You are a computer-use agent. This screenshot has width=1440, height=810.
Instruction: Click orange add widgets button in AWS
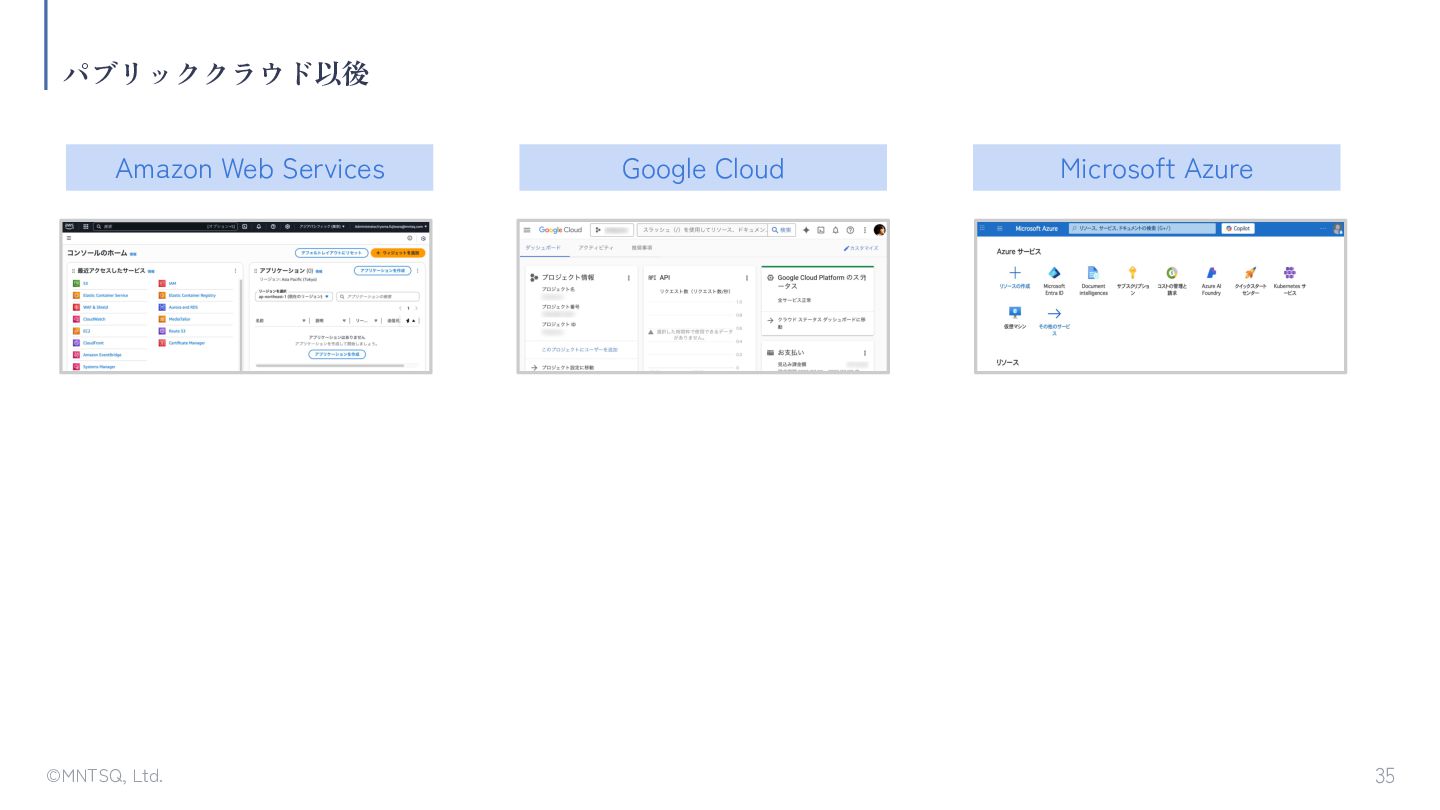tap(398, 253)
